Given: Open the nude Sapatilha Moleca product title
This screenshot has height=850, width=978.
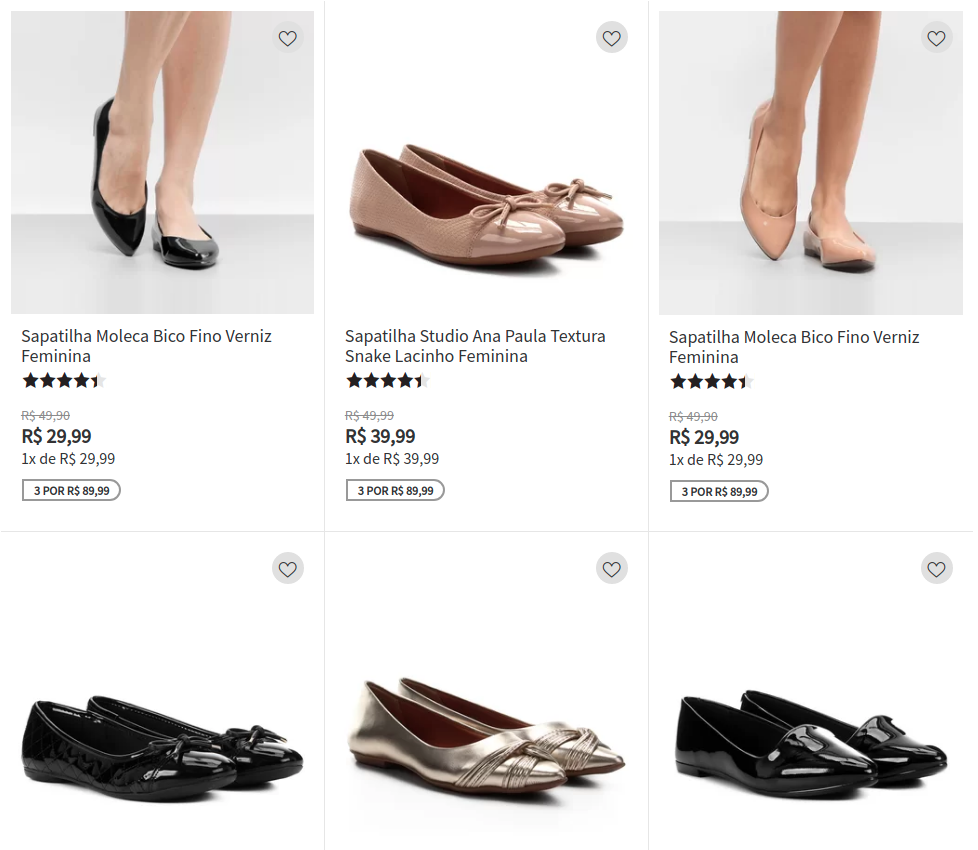Looking at the screenshot, I should (794, 347).
